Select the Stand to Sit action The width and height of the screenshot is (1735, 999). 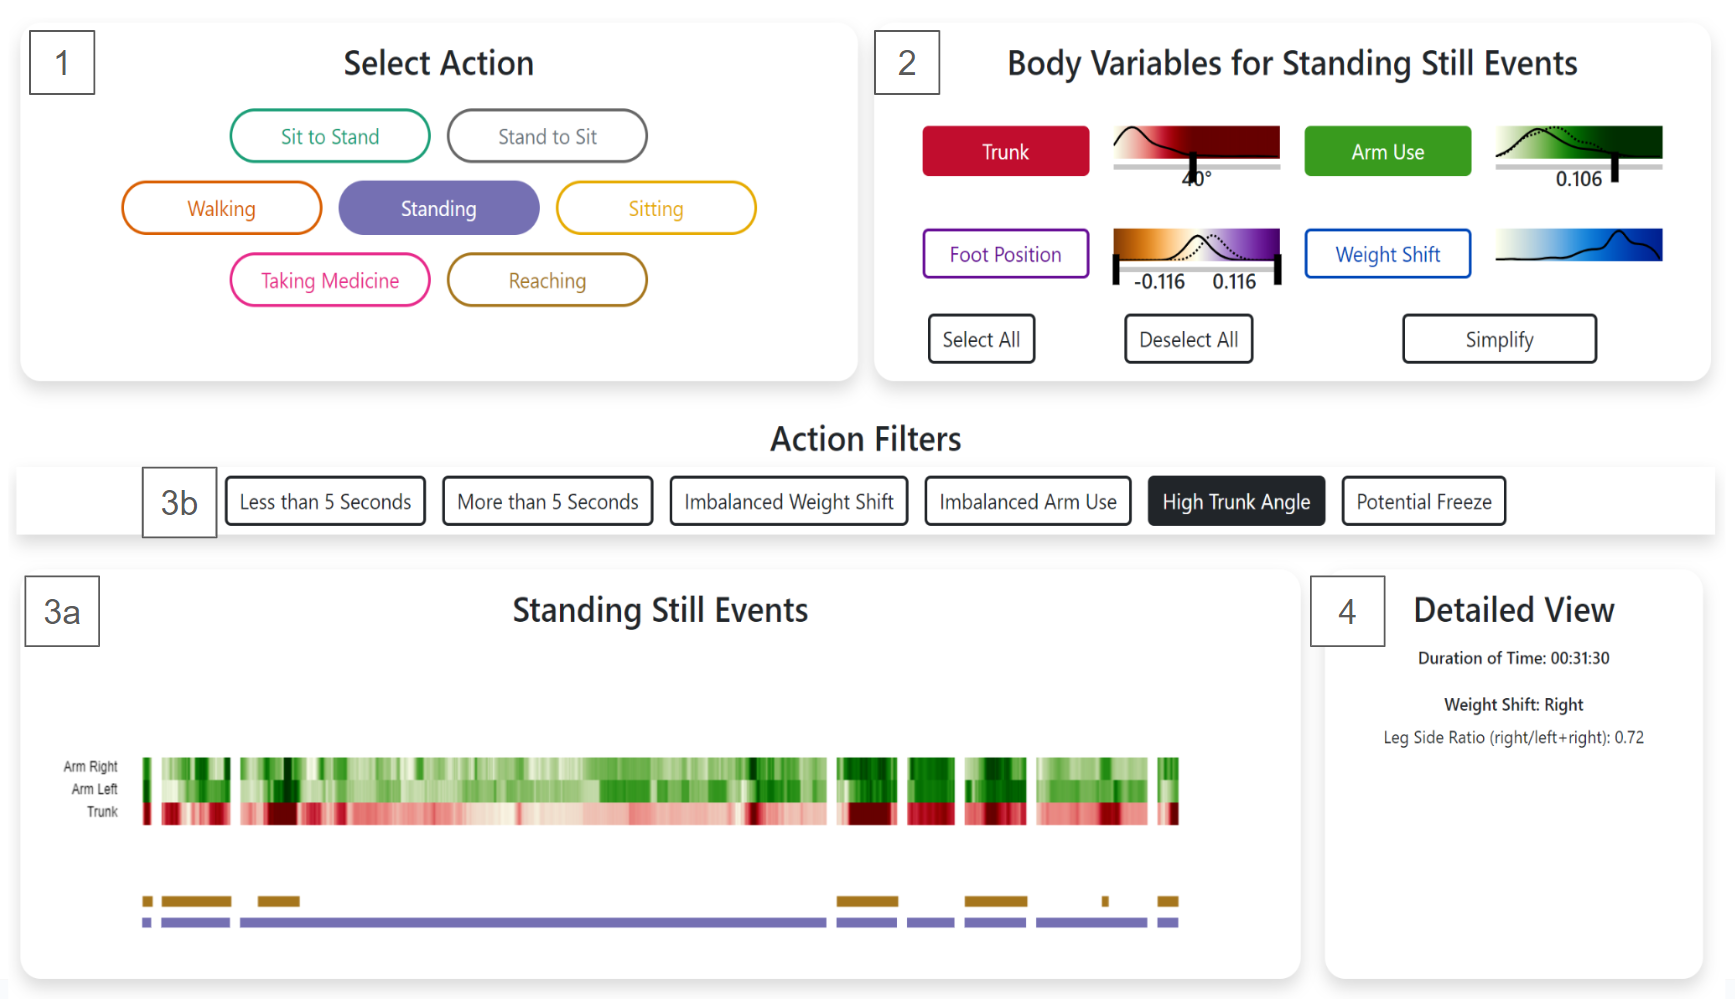pyautogui.click(x=546, y=135)
